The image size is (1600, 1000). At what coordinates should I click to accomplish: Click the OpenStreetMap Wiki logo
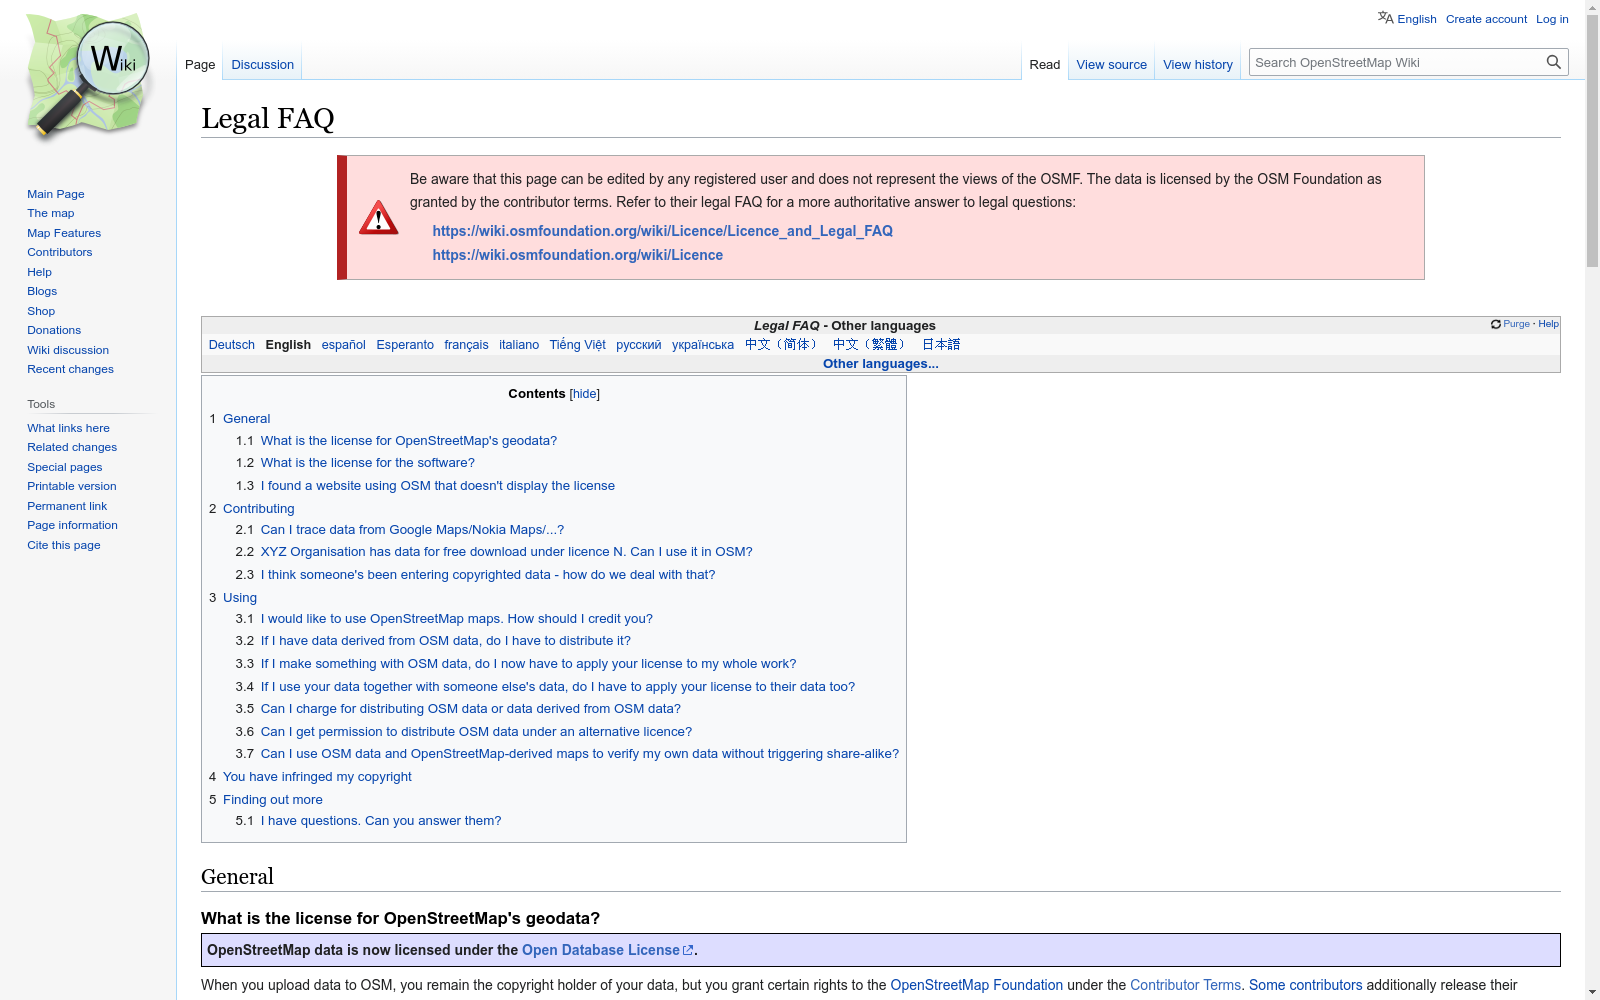[x=88, y=78]
